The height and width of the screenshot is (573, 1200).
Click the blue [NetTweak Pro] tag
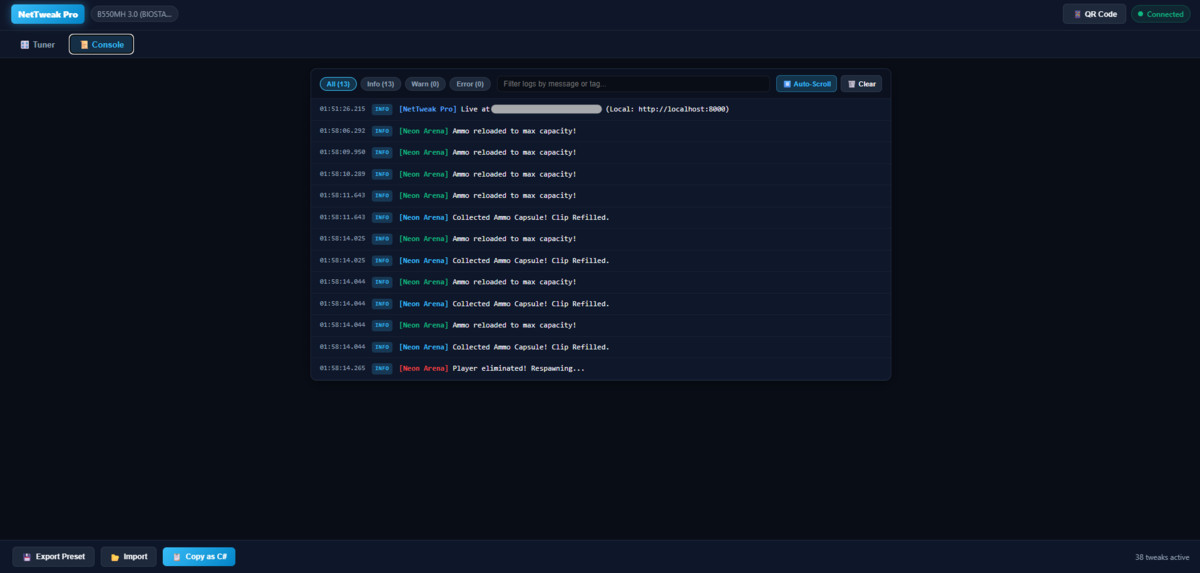click(427, 109)
